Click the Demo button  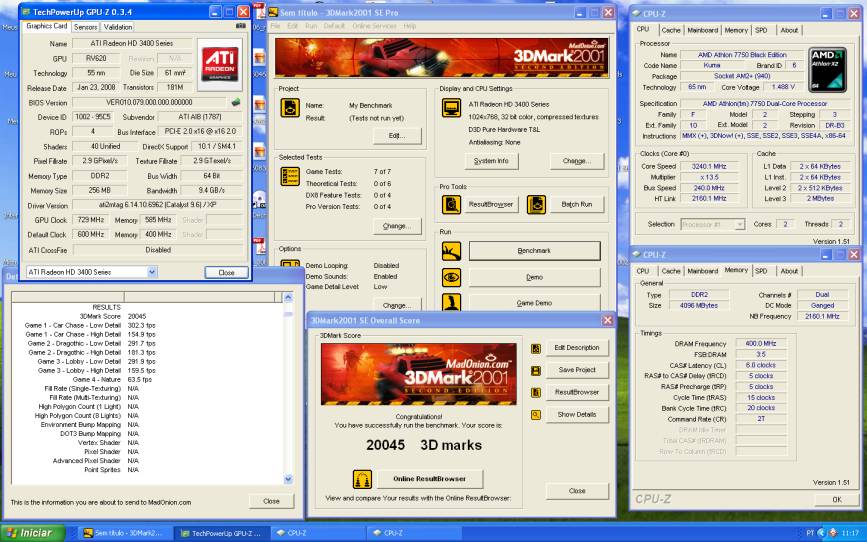(x=534, y=277)
